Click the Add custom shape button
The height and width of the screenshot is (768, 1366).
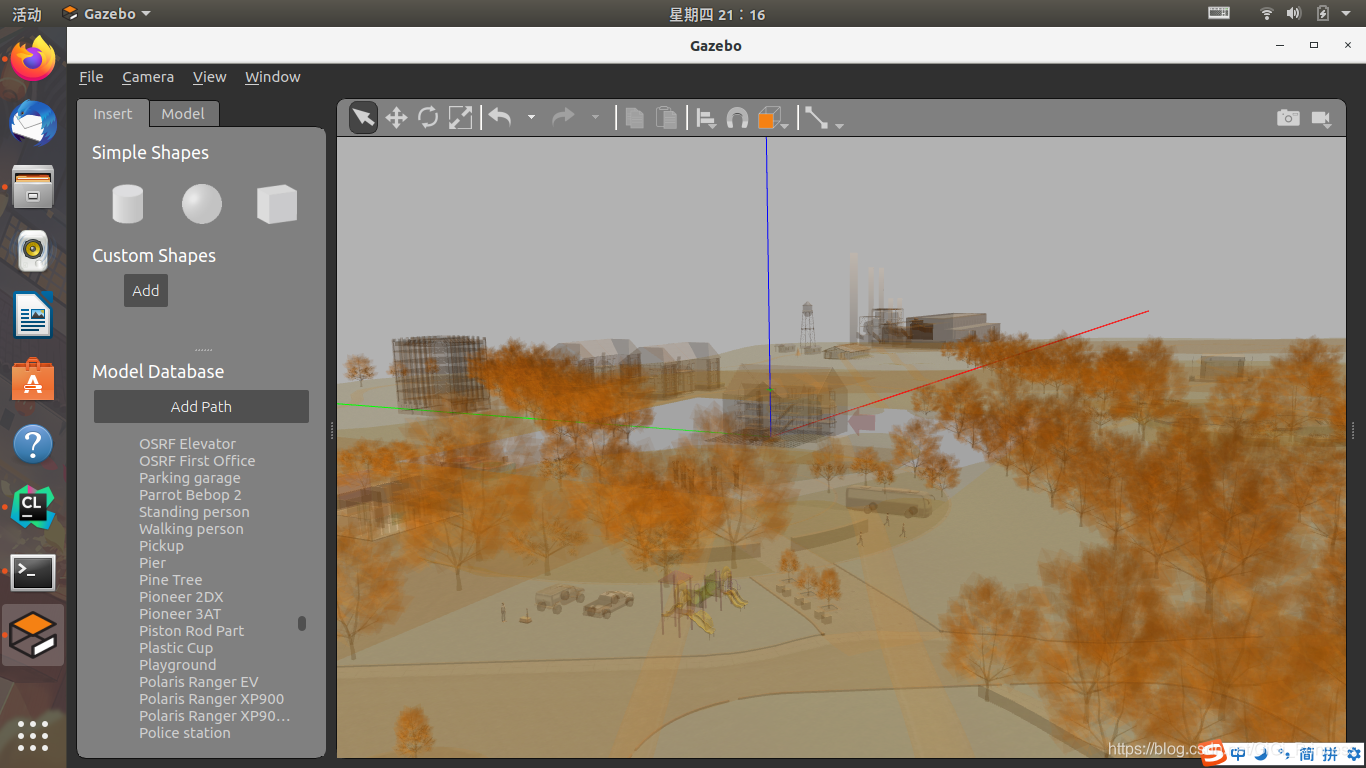tap(146, 291)
